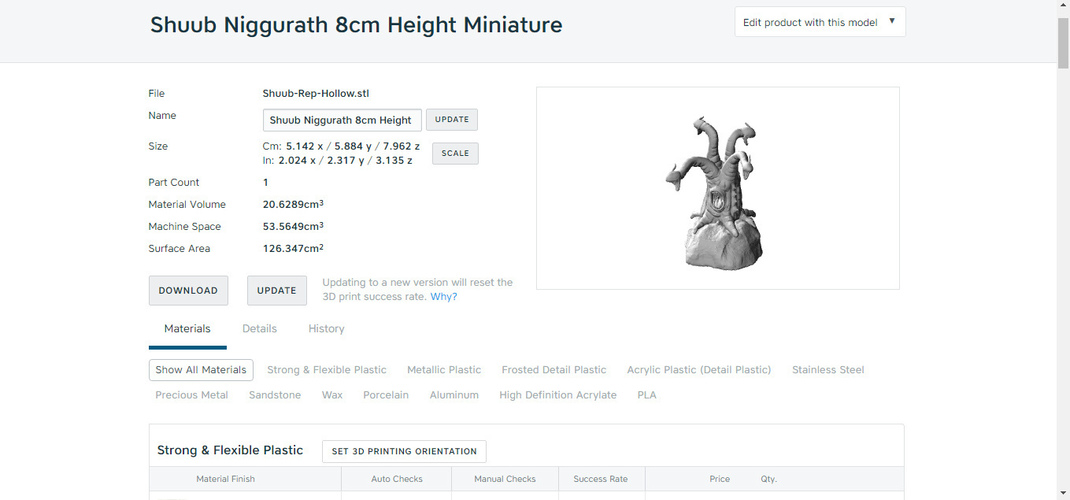Select the Show All Materials filter

(x=201, y=370)
